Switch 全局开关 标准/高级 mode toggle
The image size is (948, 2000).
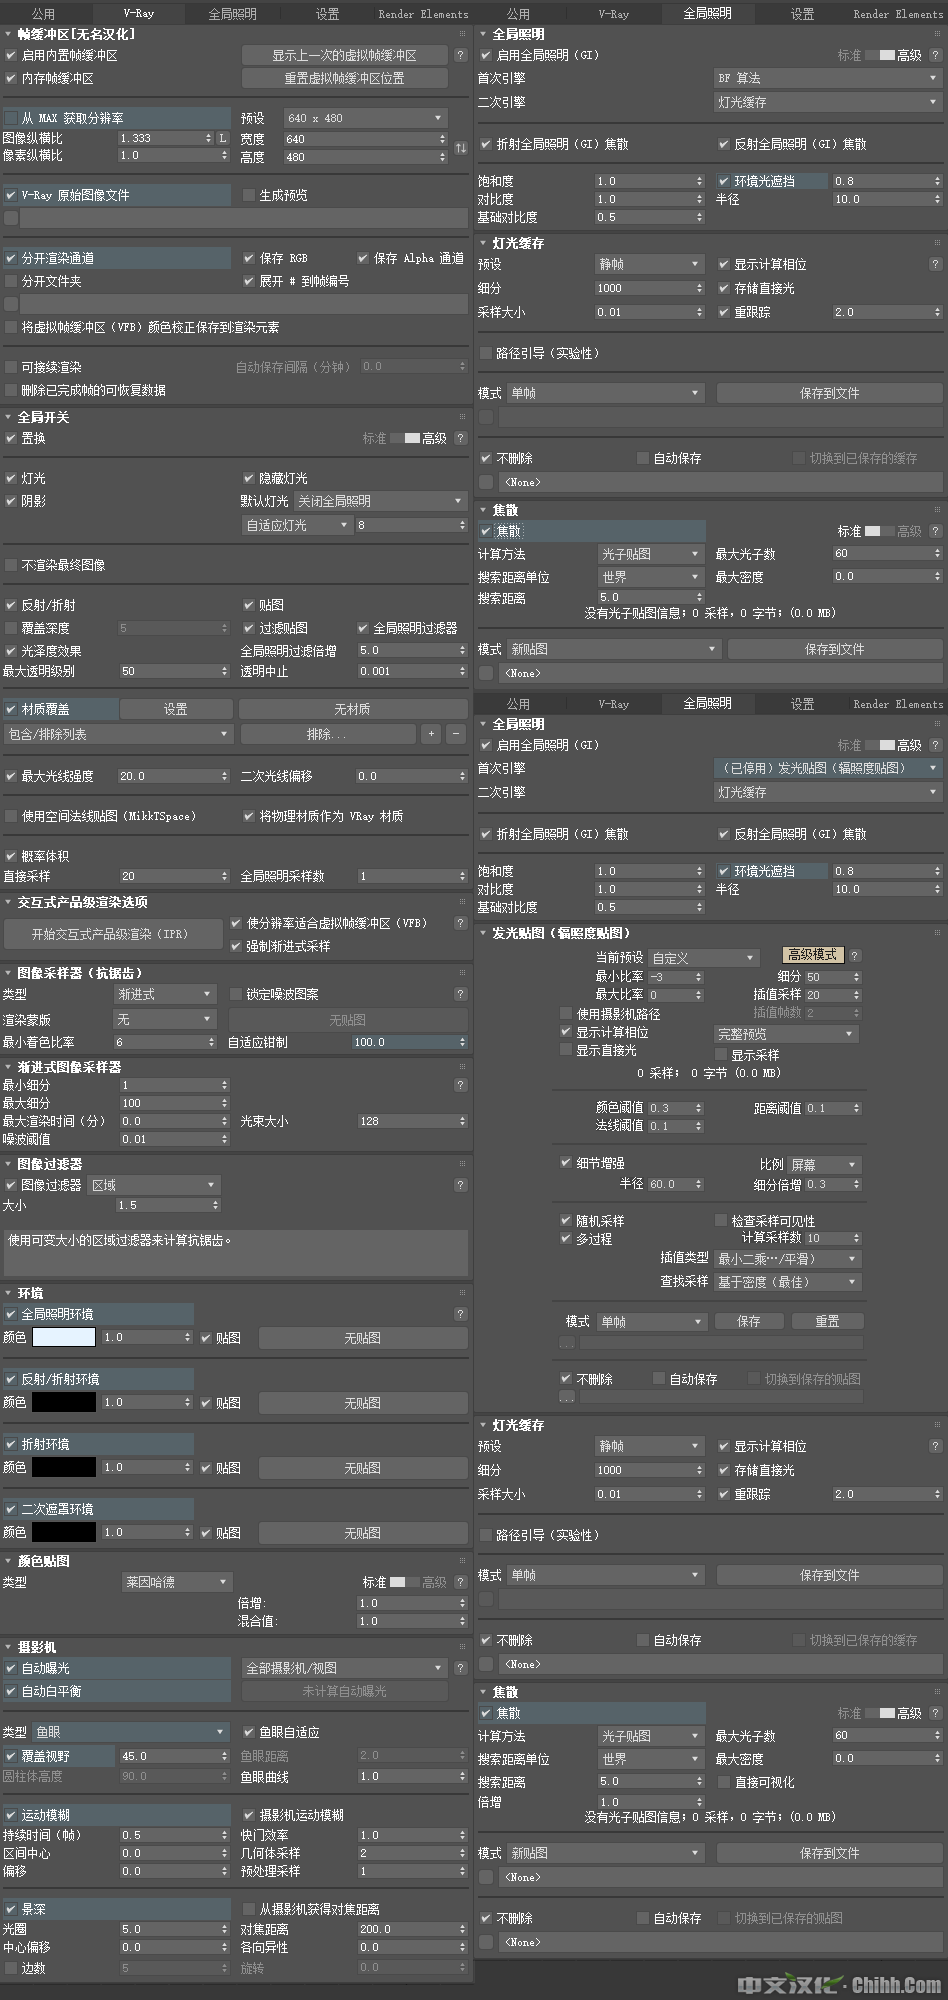[x=404, y=438]
